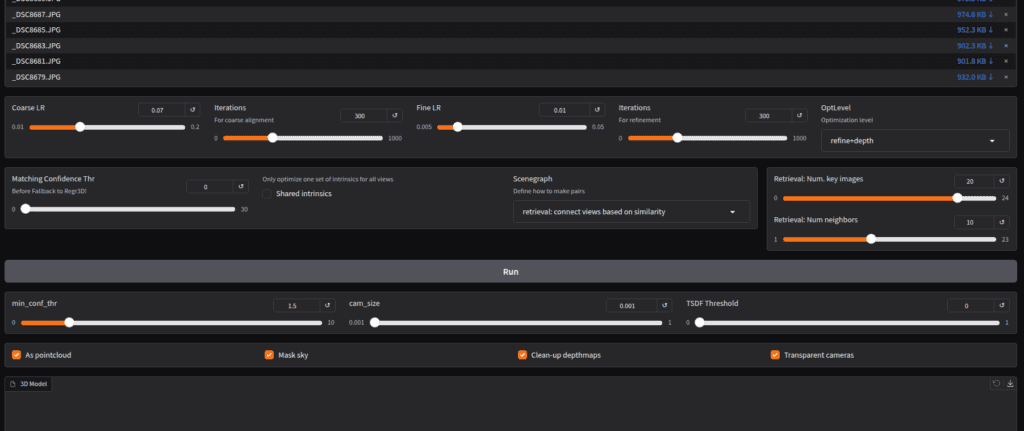Toggle the Mask sky checkbox
The image size is (1024, 431).
269,355
